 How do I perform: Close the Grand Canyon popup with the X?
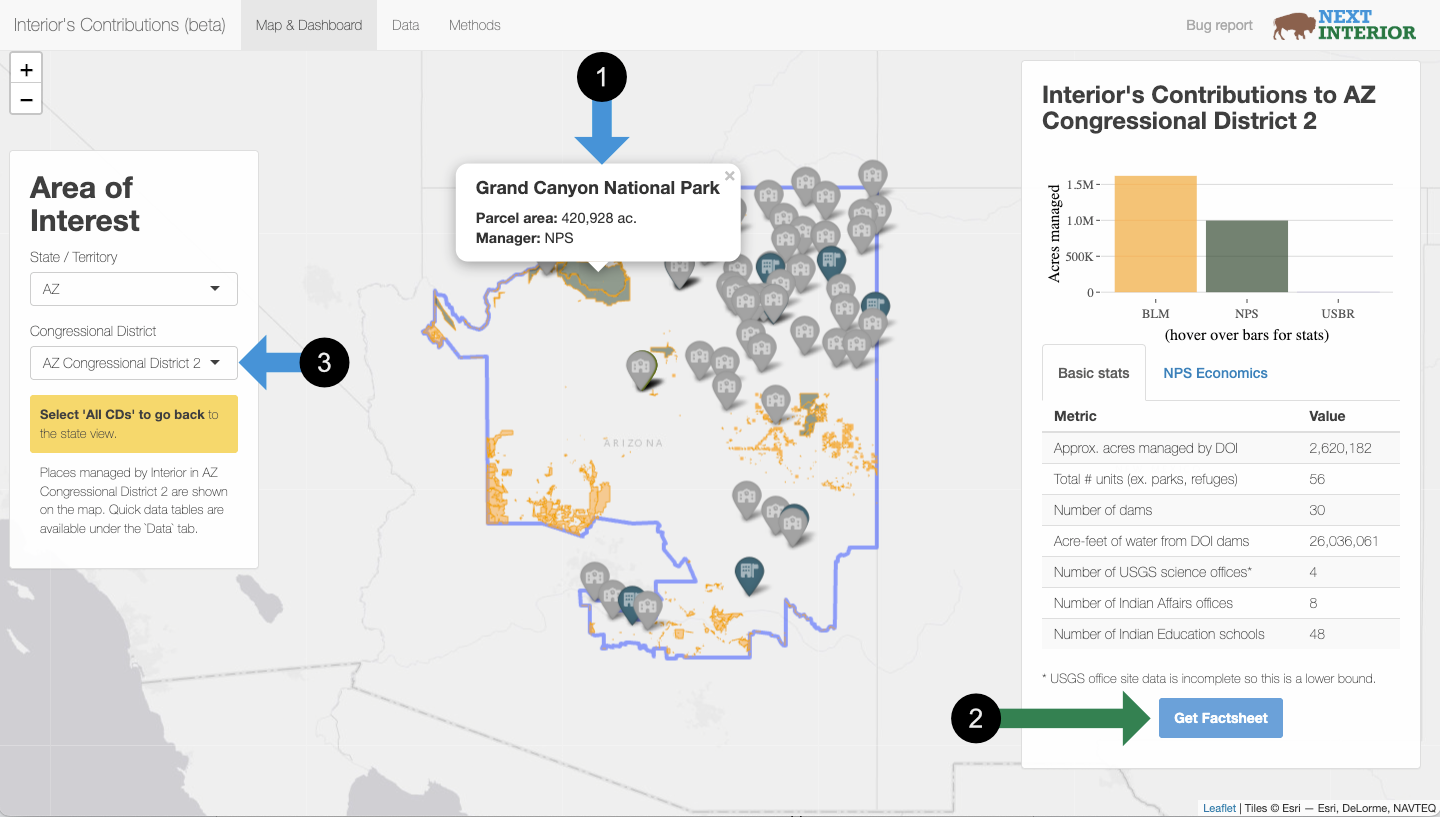click(x=729, y=175)
